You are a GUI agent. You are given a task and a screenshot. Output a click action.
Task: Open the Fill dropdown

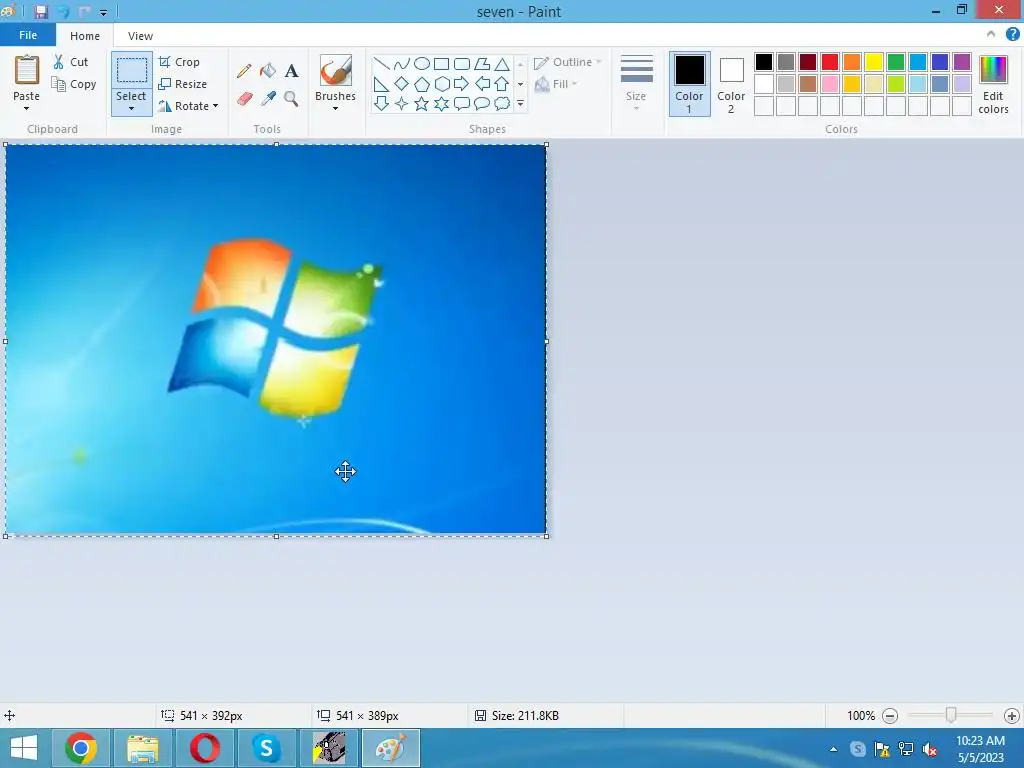pos(556,84)
